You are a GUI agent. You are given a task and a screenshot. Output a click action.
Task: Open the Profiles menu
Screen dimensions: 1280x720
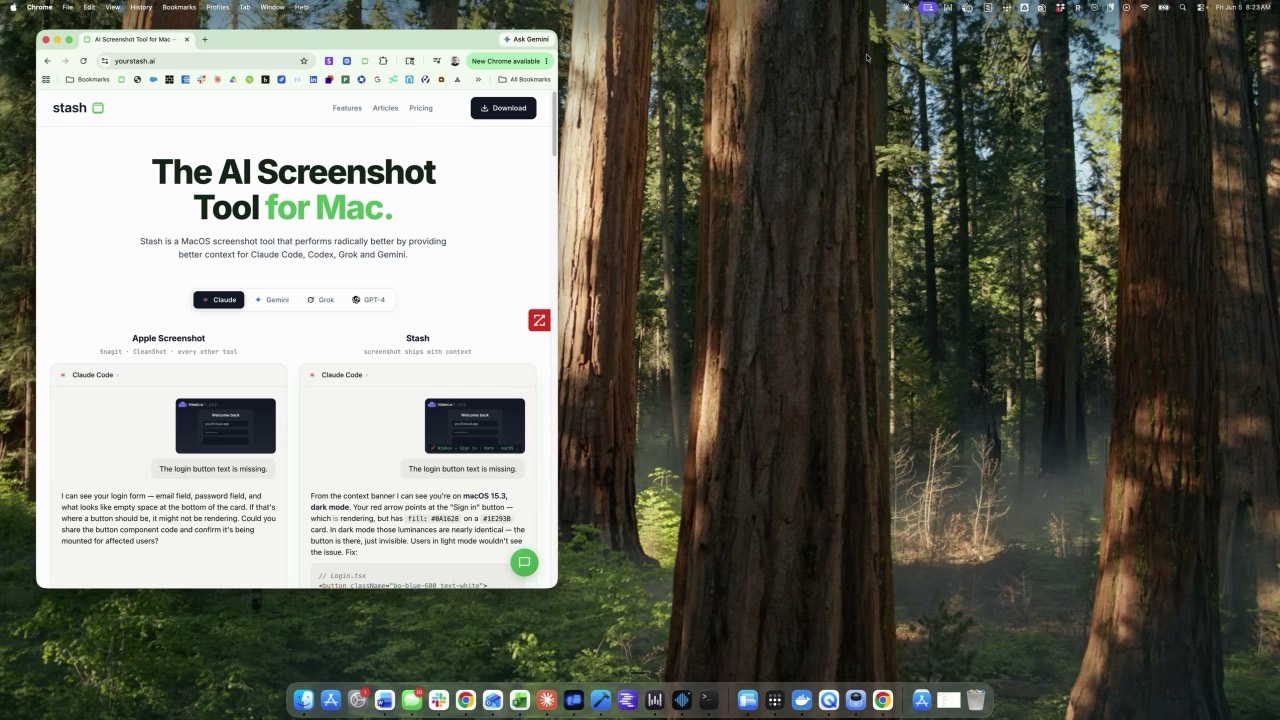pos(218,7)
